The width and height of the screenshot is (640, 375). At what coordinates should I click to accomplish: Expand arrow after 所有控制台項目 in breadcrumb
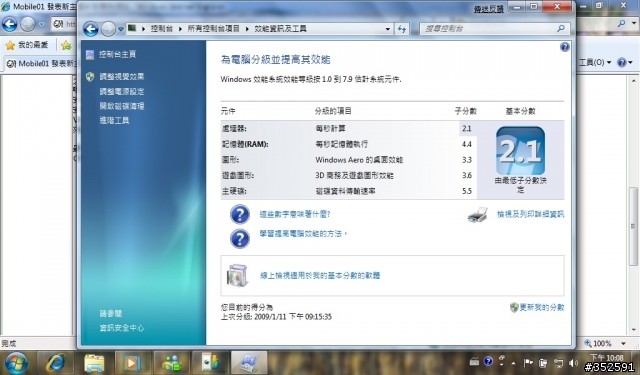pos(247,29)
